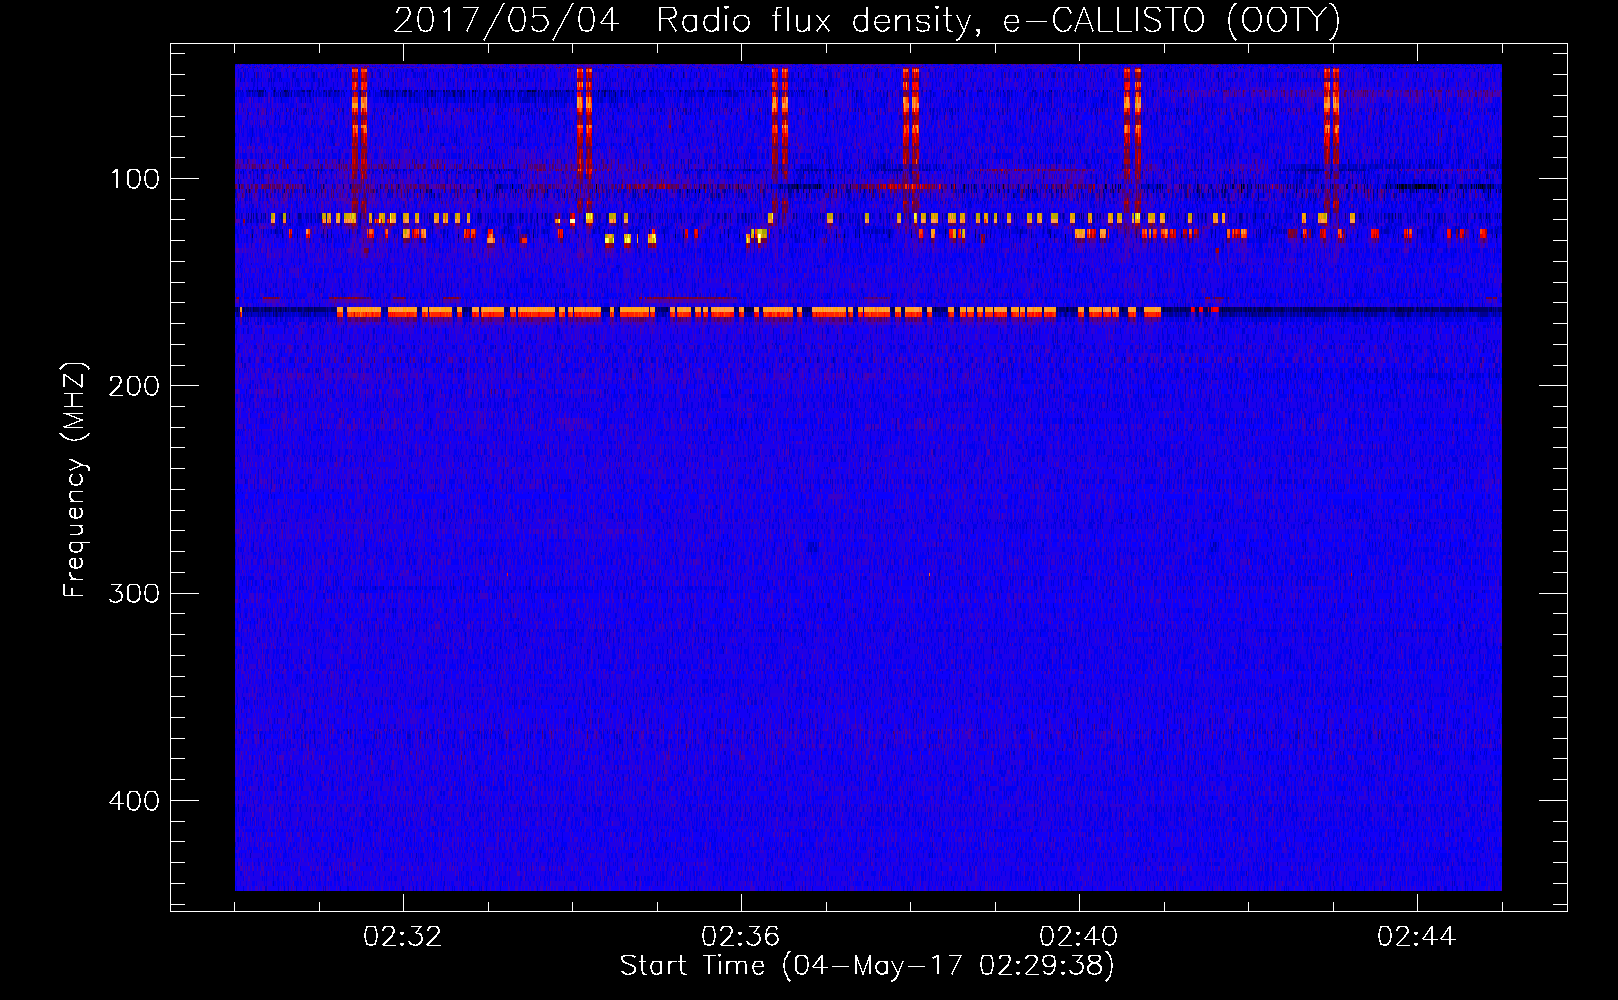Click the '02:32' time tick label
The image size is (1618, 1000).
[x=402, y=937]
